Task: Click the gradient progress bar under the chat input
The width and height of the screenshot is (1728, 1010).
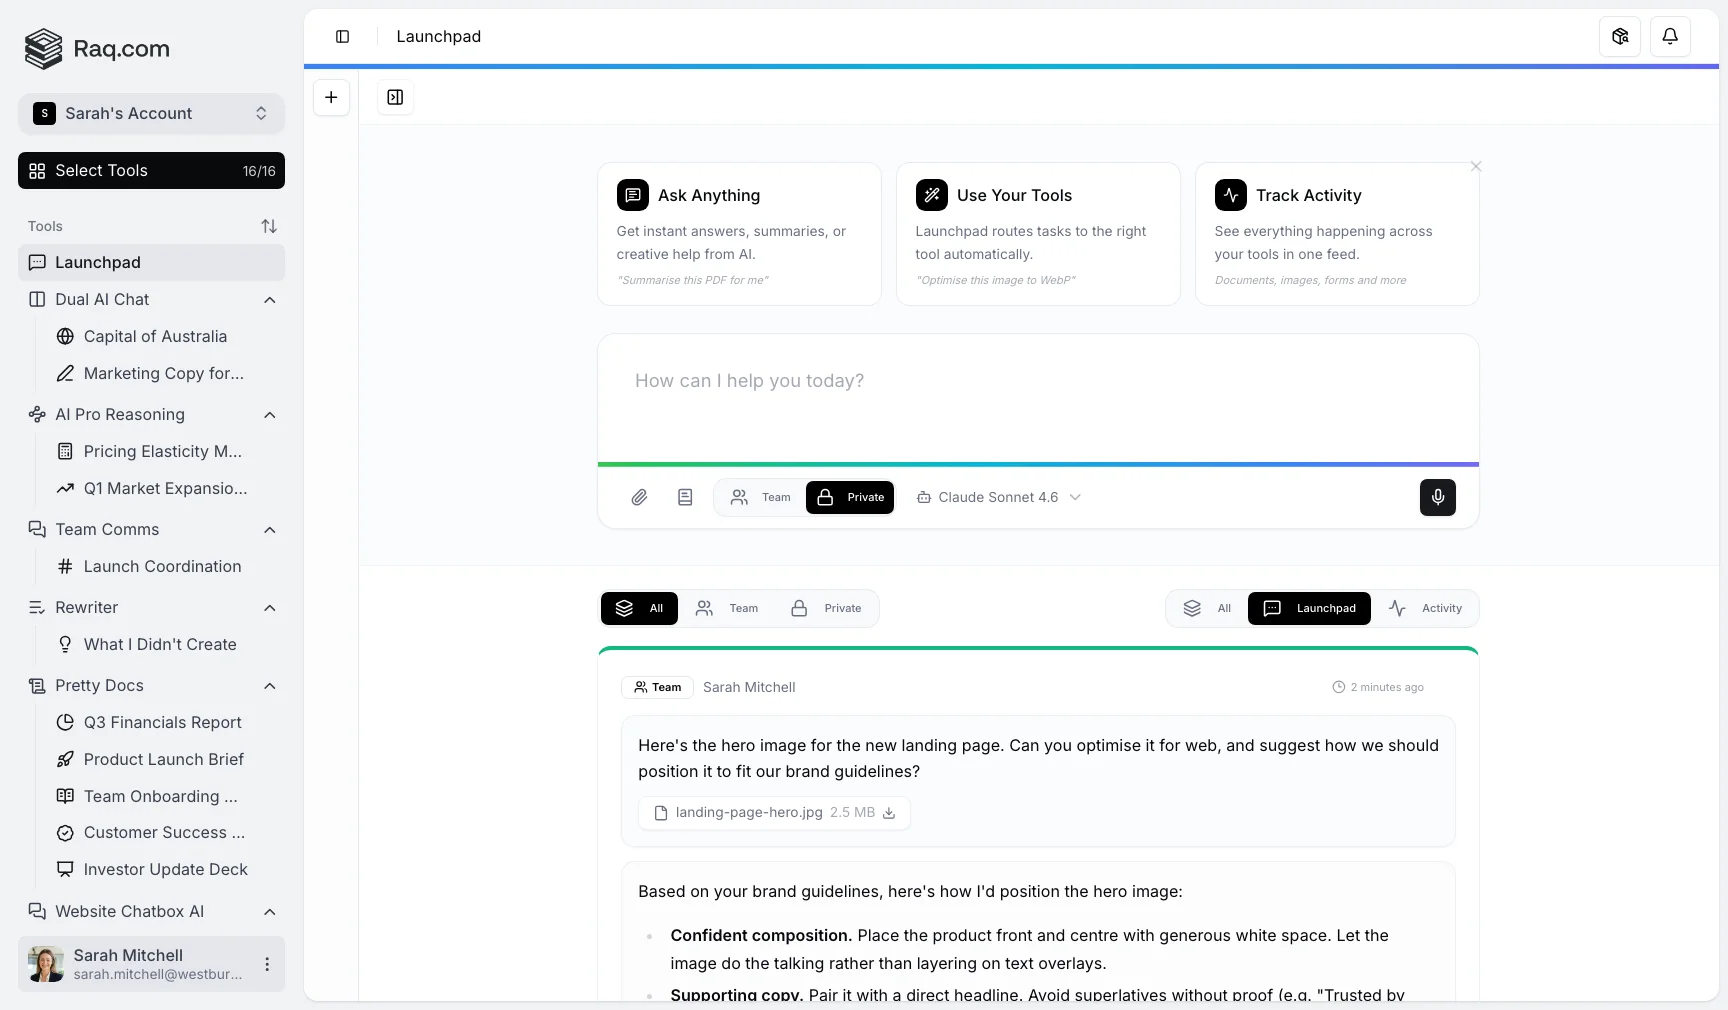Action: point(1038,464)
